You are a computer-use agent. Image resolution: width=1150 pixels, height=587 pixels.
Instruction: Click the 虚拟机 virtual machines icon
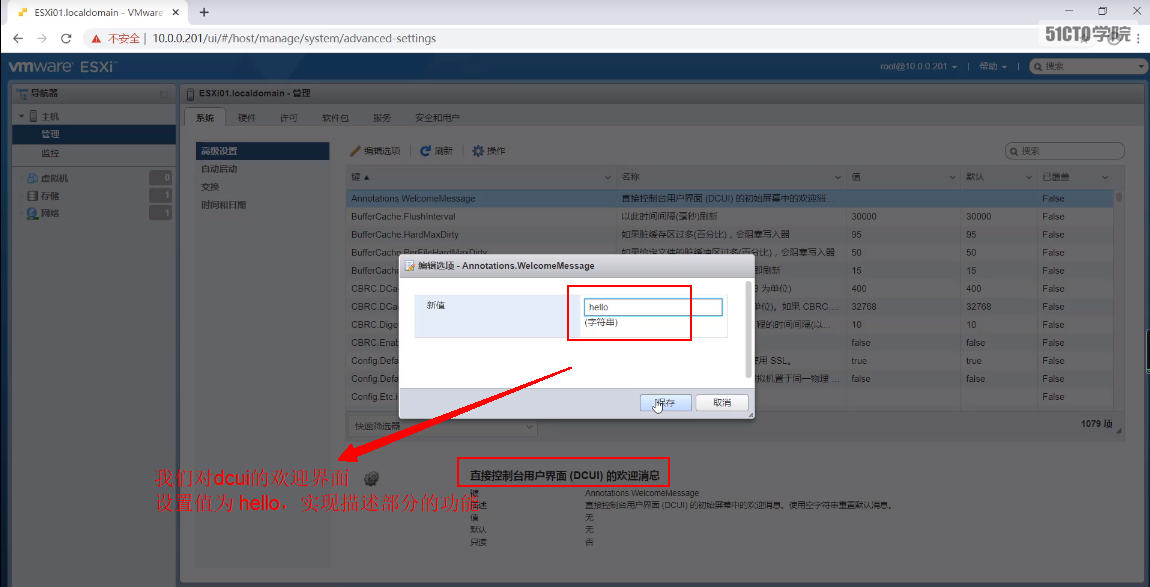[32, 178]
